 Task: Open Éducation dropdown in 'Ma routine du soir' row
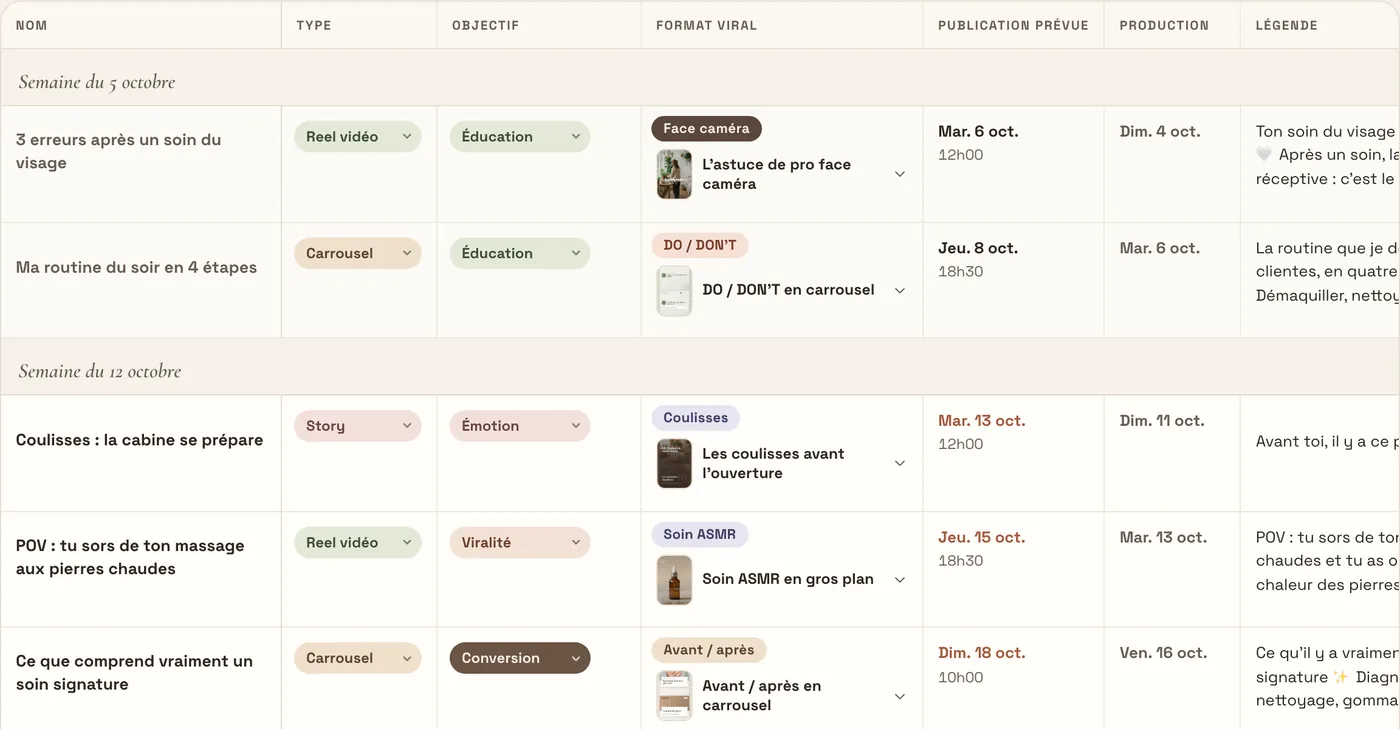pyautogui.click(x=519, y=253)
